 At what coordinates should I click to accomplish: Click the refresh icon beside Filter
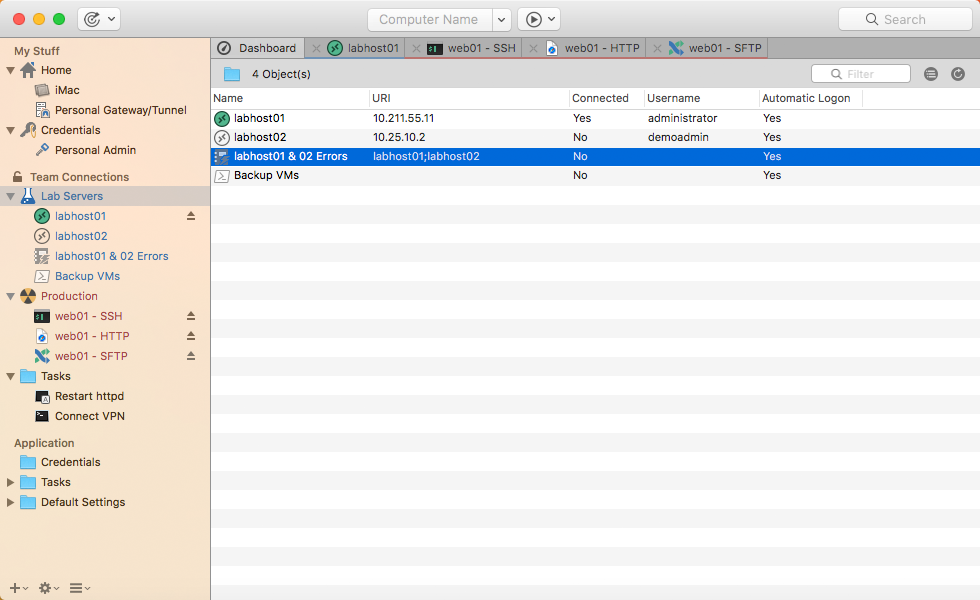[x=958, y=74]
